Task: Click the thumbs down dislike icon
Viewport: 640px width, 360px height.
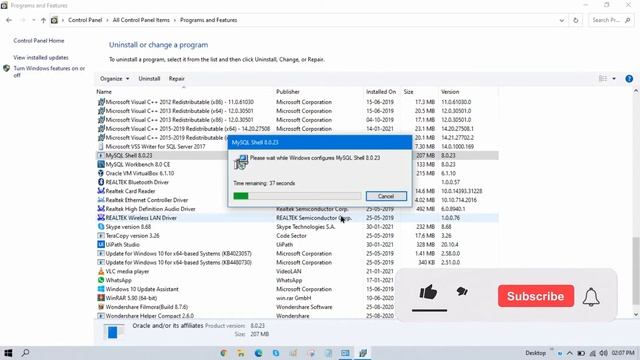Action: [x=462, y=291]
